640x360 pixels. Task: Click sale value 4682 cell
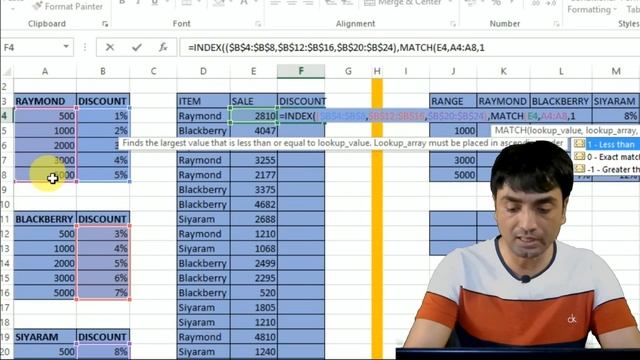click(x=253, y=204)
